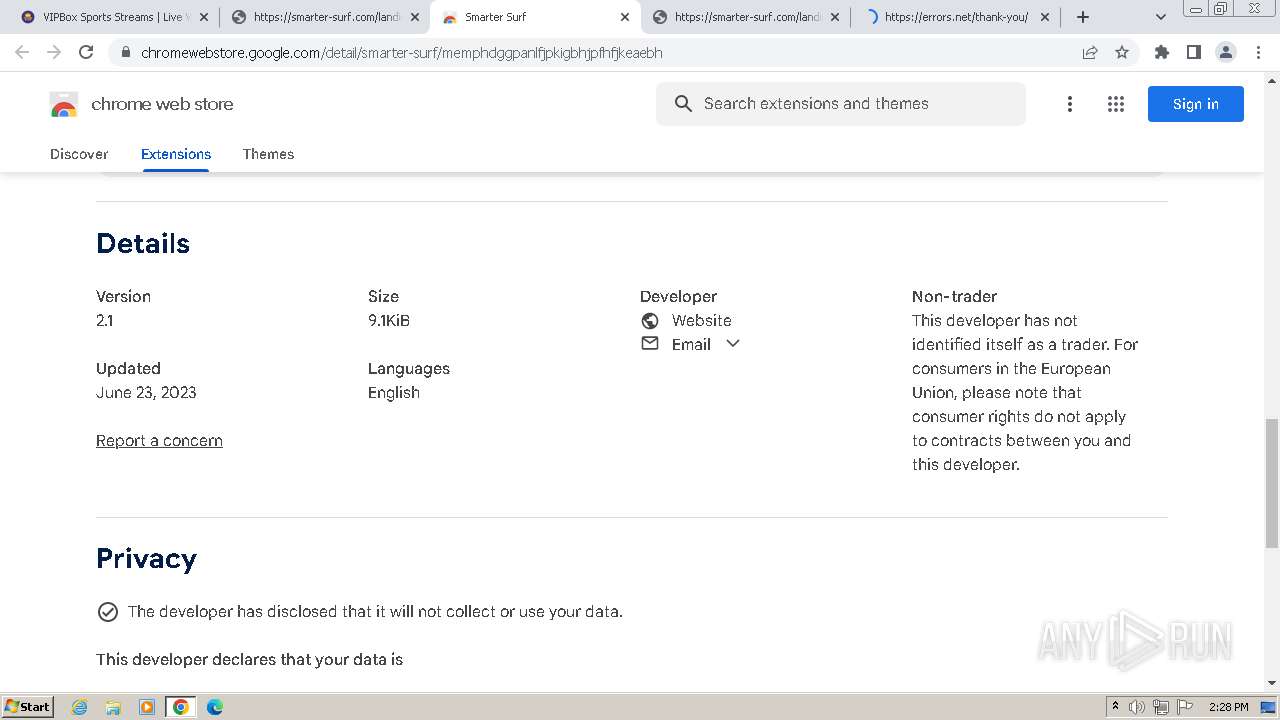Click the taskbar clock showing 2:28 PM
The height and width of the screenshot is (720, 1280).
pyautogui.click(x=1228, y=707)
